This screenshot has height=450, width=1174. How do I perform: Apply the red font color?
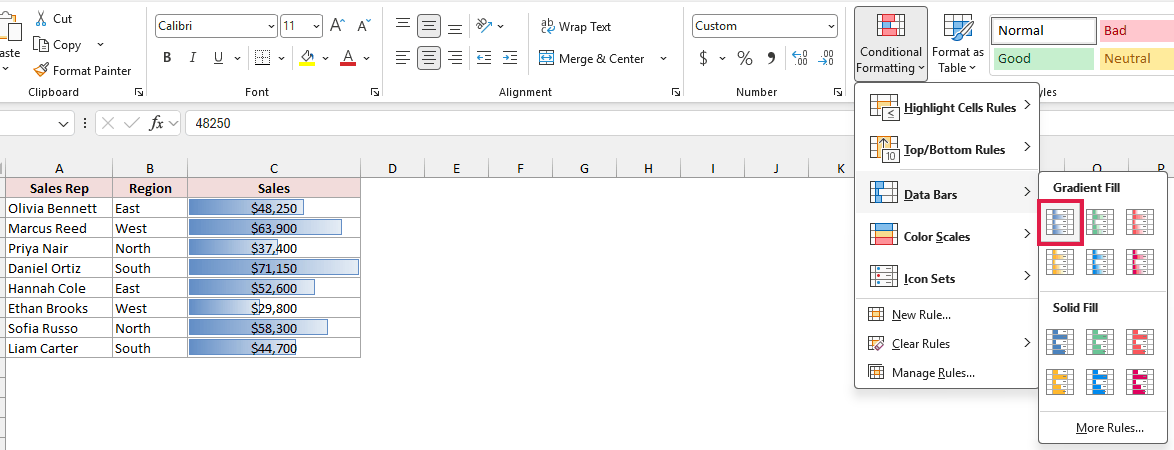347,58
